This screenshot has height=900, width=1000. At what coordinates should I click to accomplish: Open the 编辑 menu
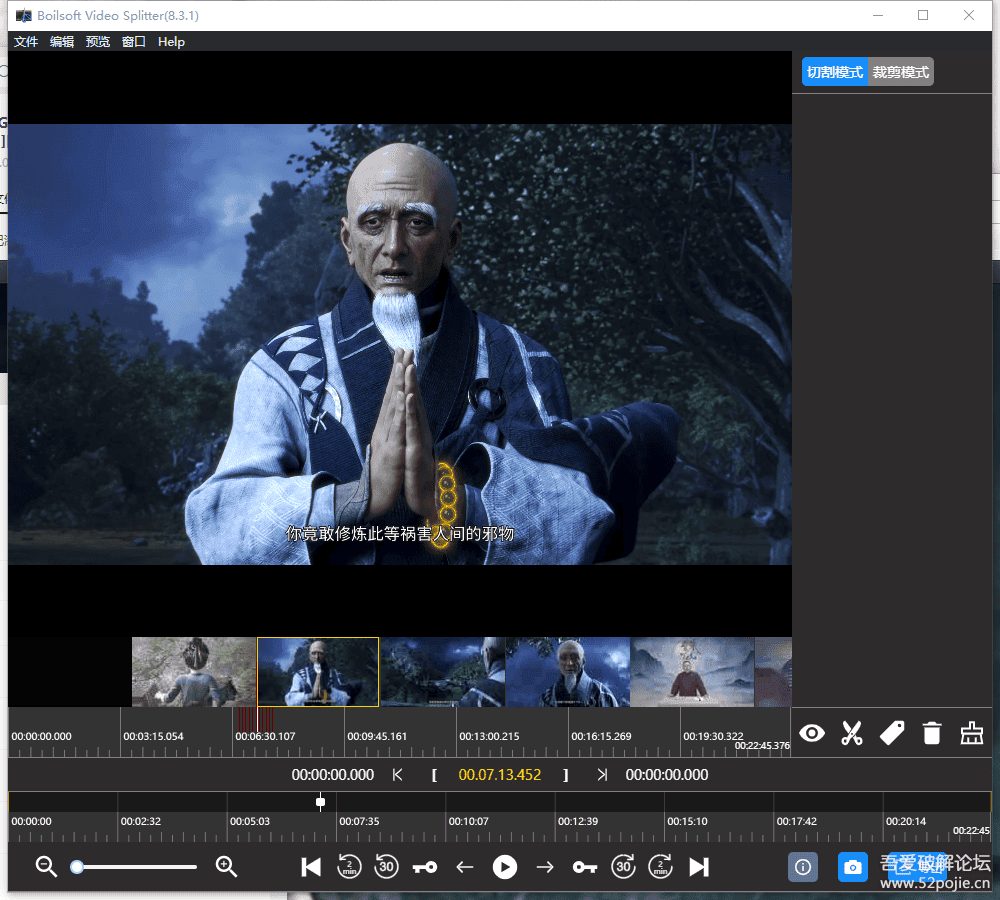[62, 41]
